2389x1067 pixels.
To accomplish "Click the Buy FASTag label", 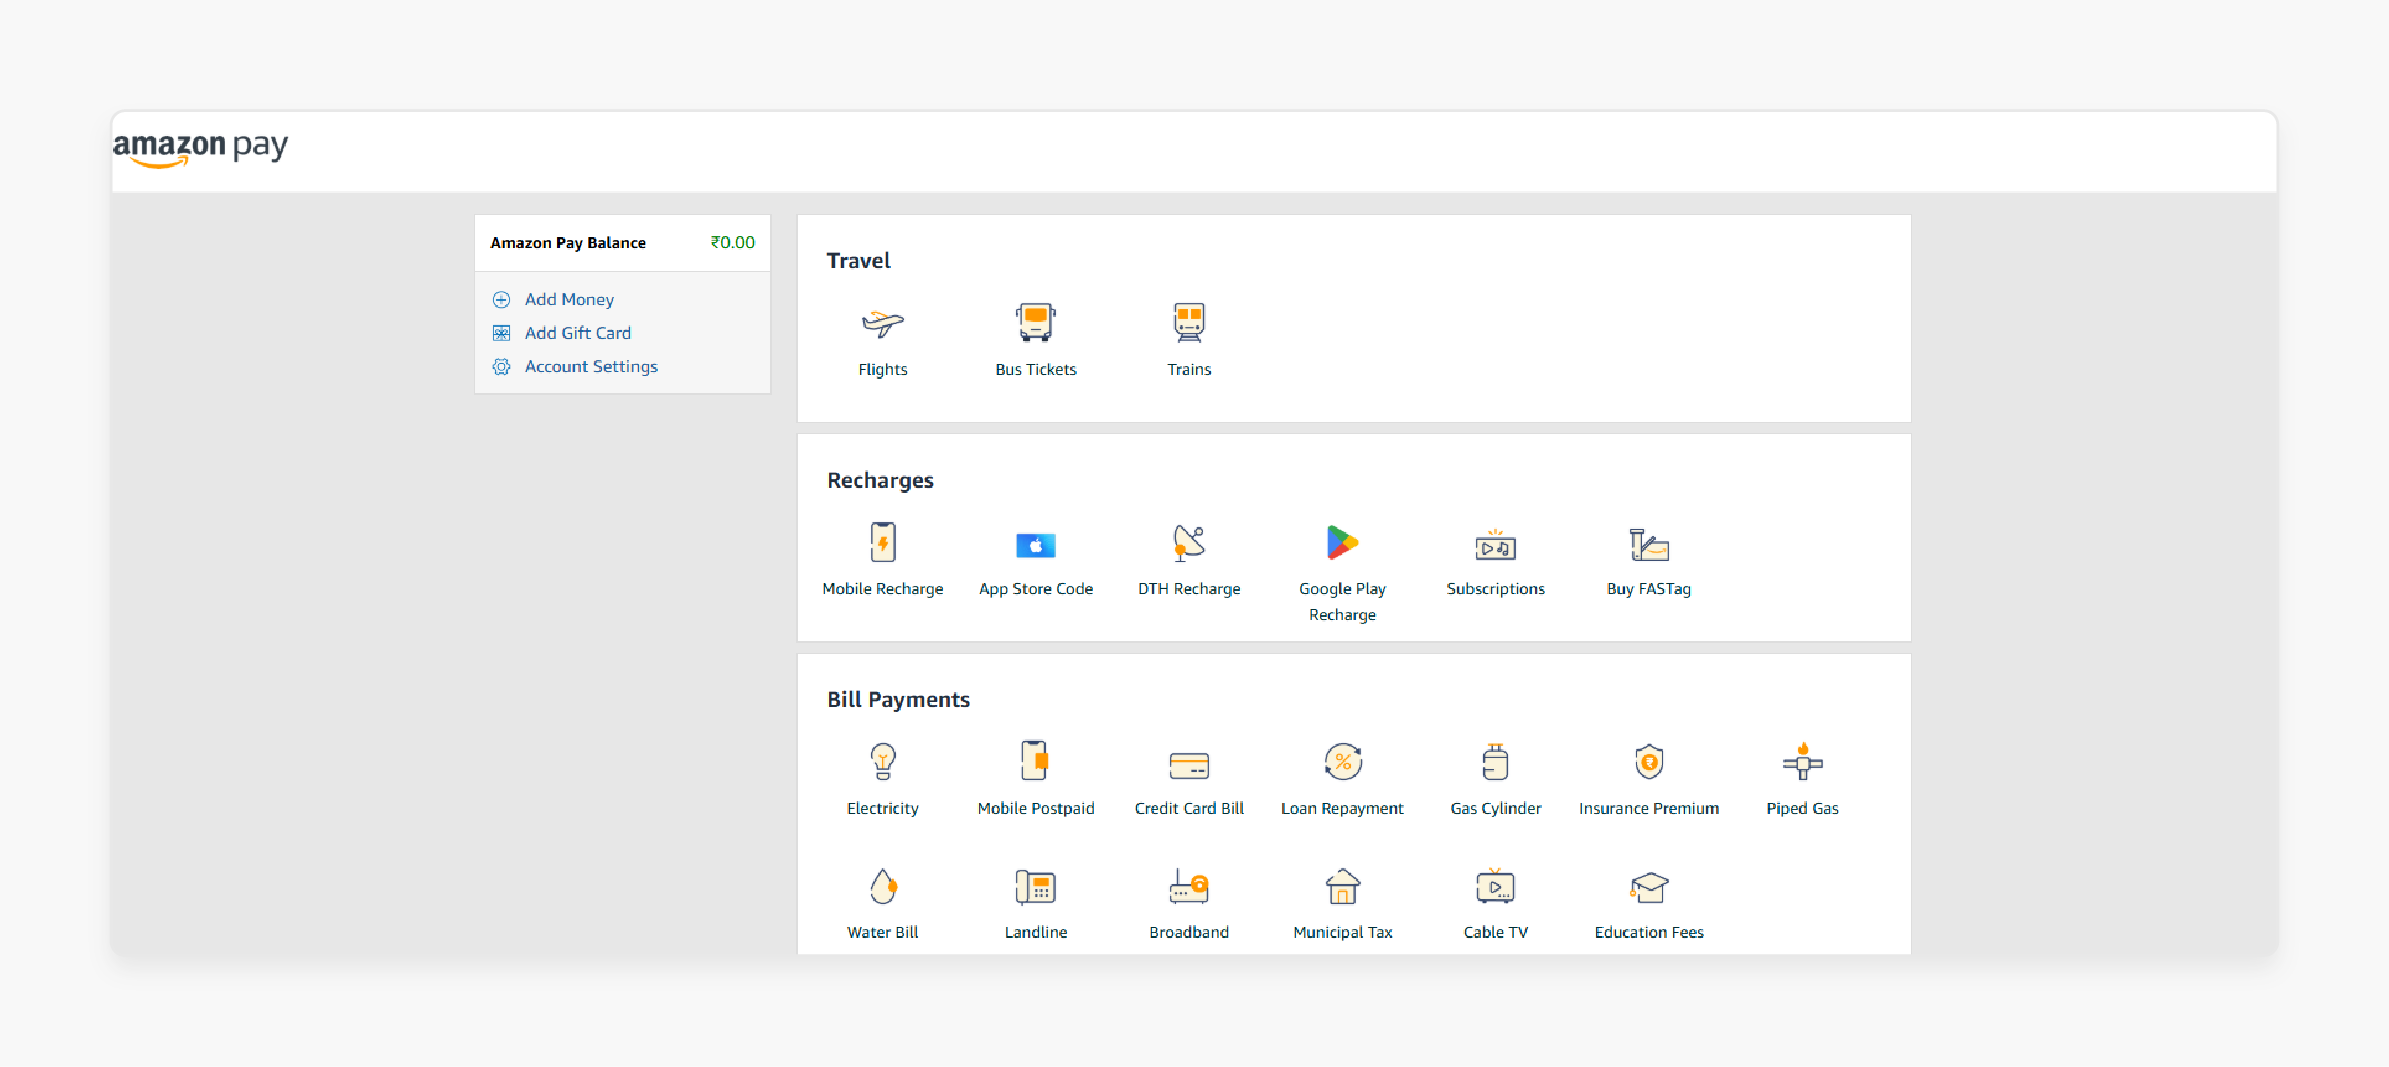I will point(1649,589).
